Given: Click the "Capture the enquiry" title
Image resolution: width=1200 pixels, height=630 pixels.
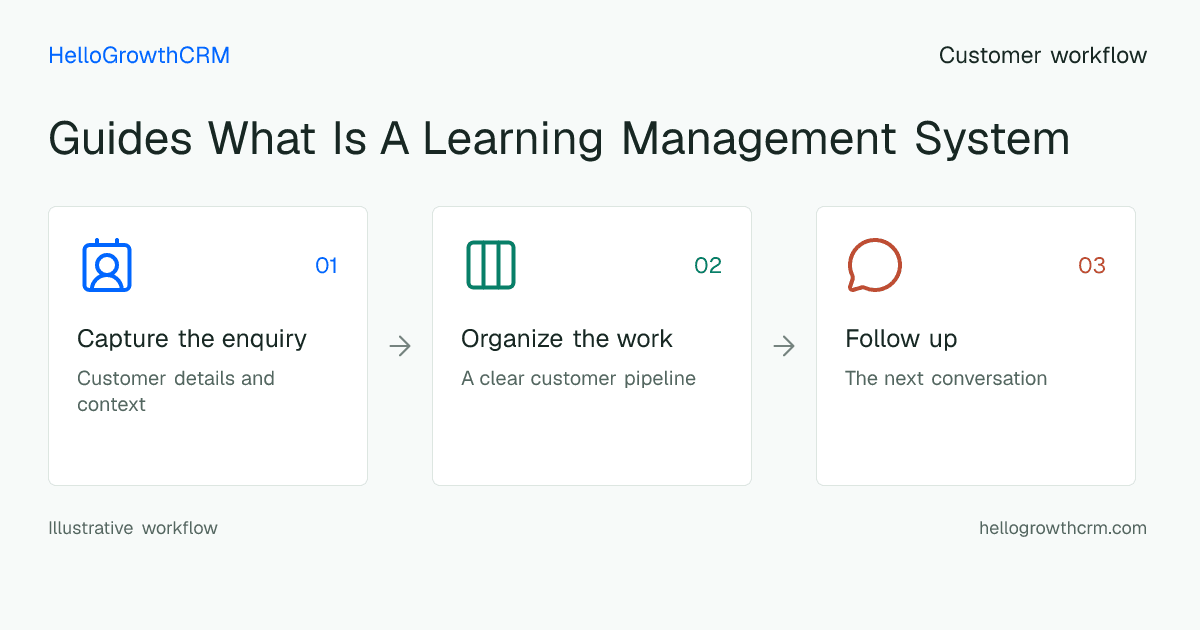Looking at the screenshot, I should pyautogui.click(x=192, y=339).
